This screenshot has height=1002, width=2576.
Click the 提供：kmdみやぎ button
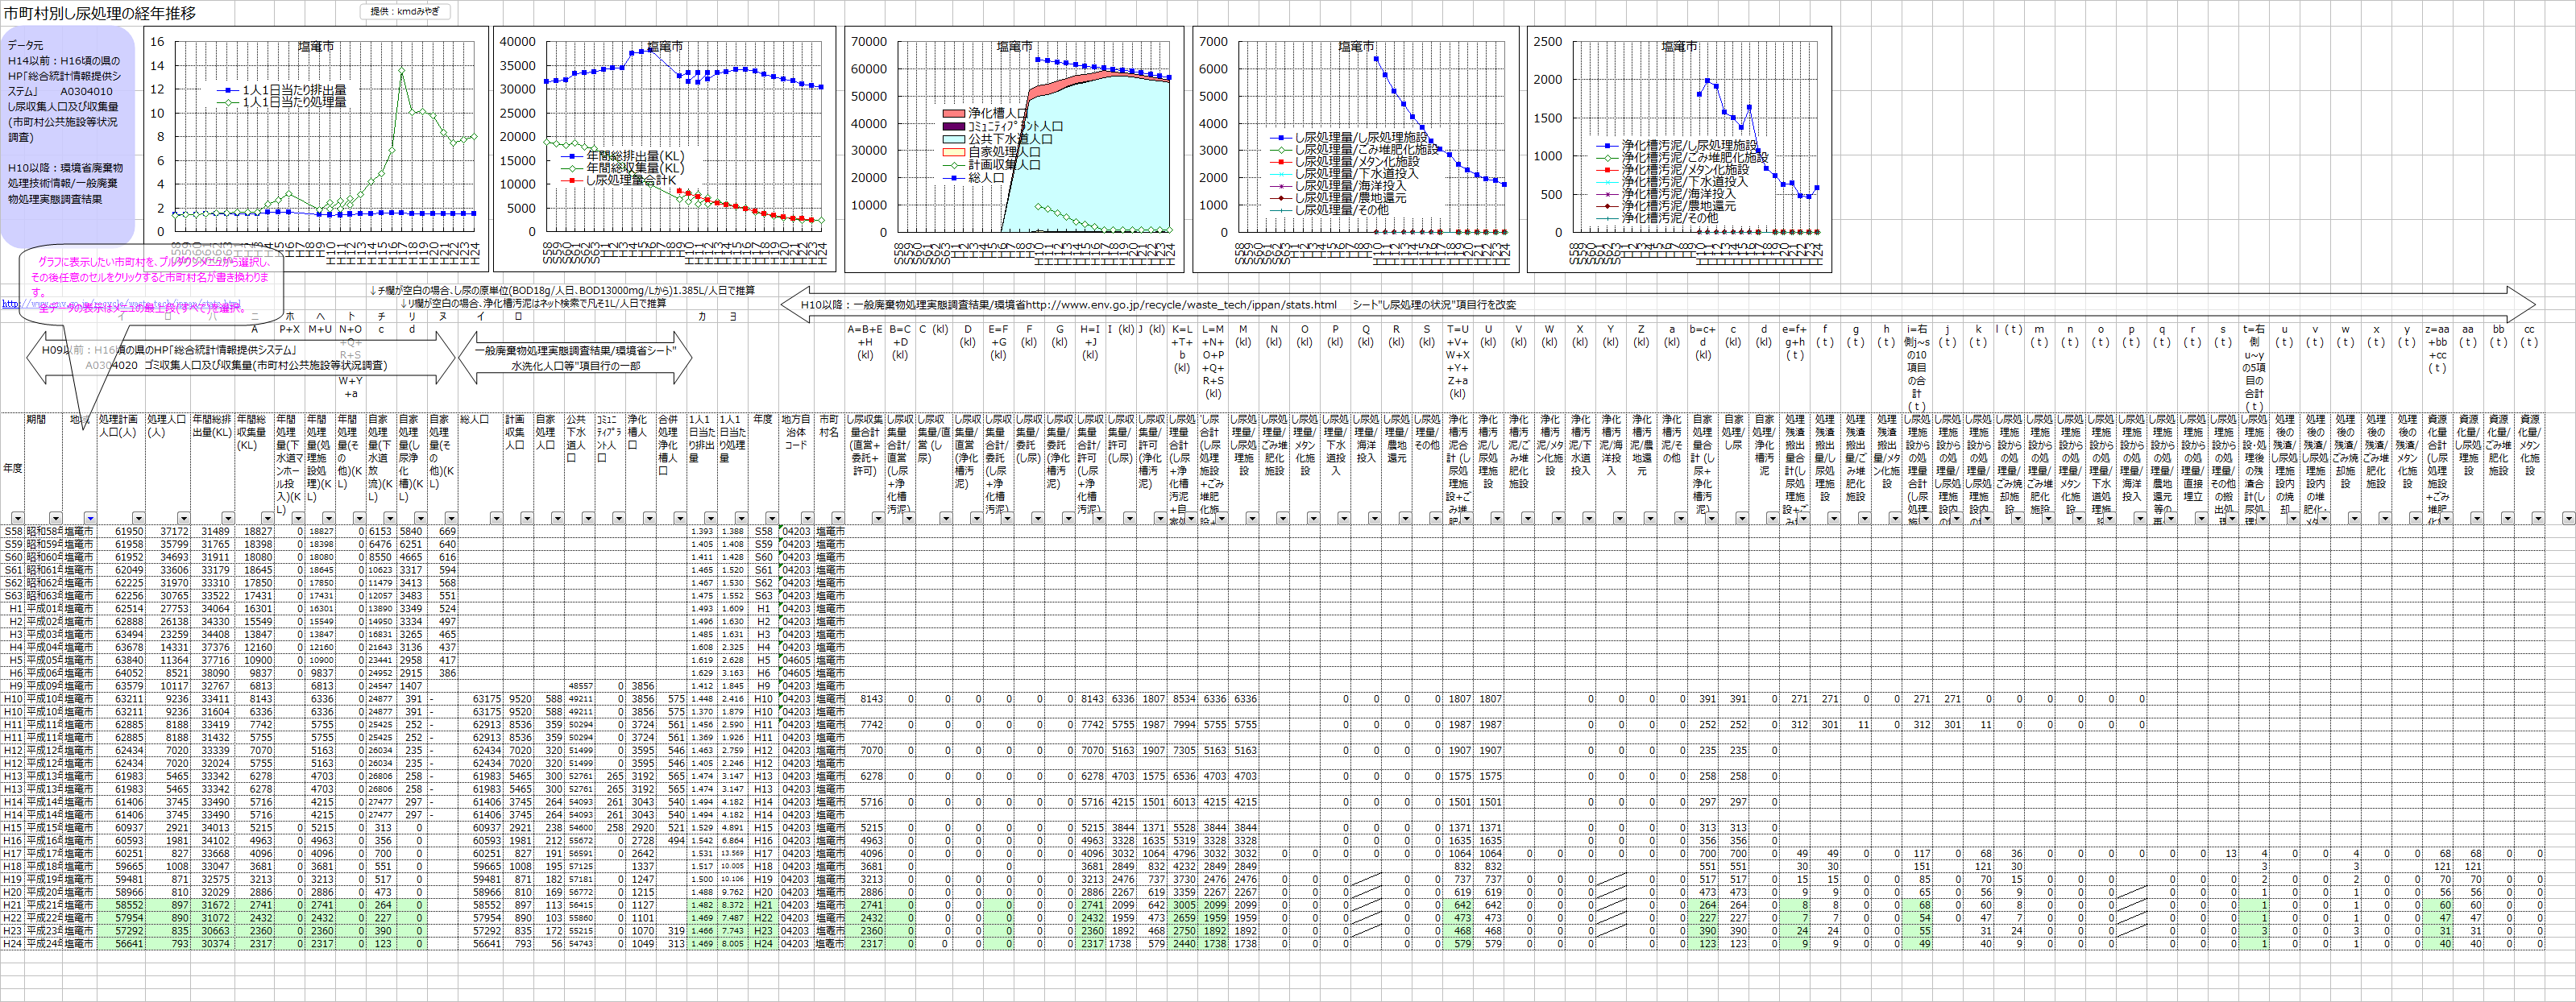tap(406, 12)
